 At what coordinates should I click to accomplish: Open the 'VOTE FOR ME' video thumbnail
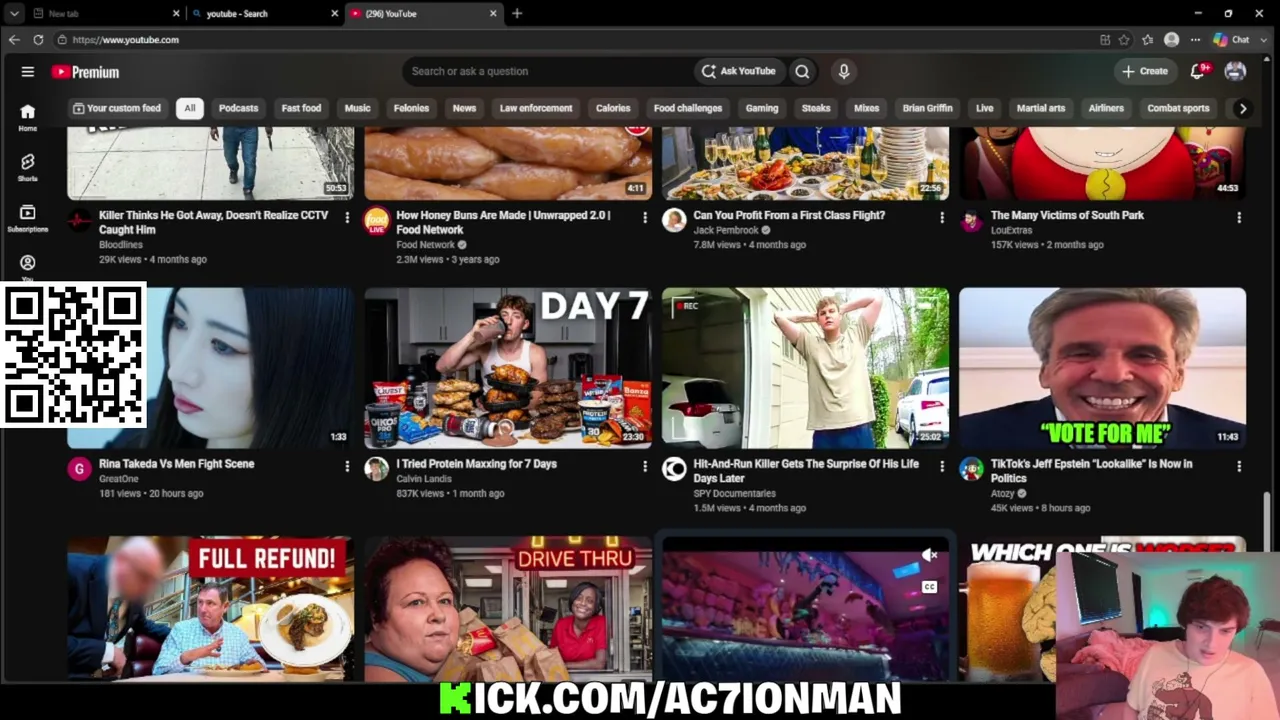1102,368
